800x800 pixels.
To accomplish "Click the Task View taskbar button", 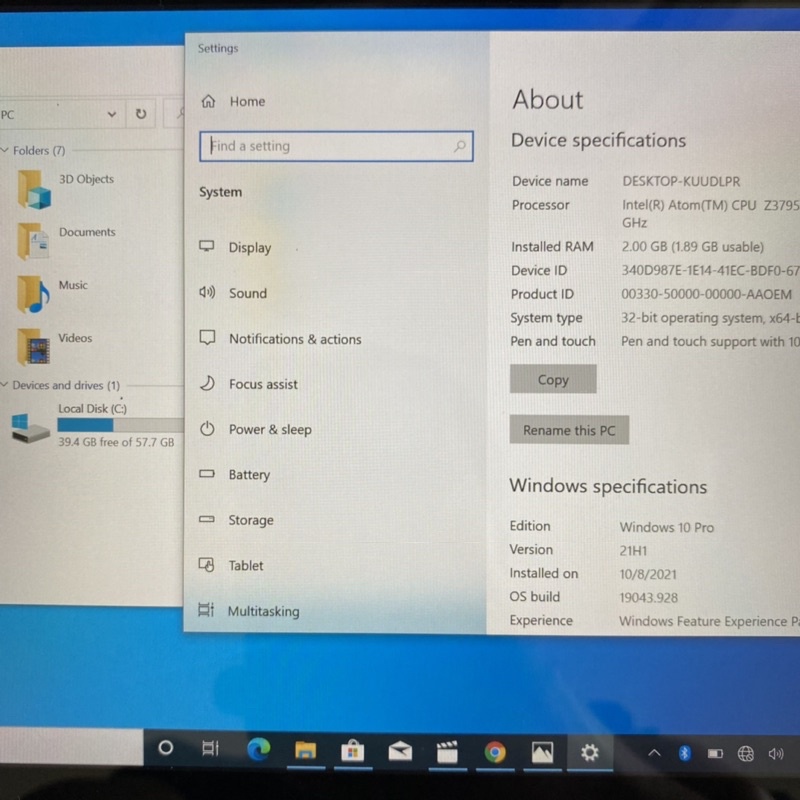I will tap(211, 748).
